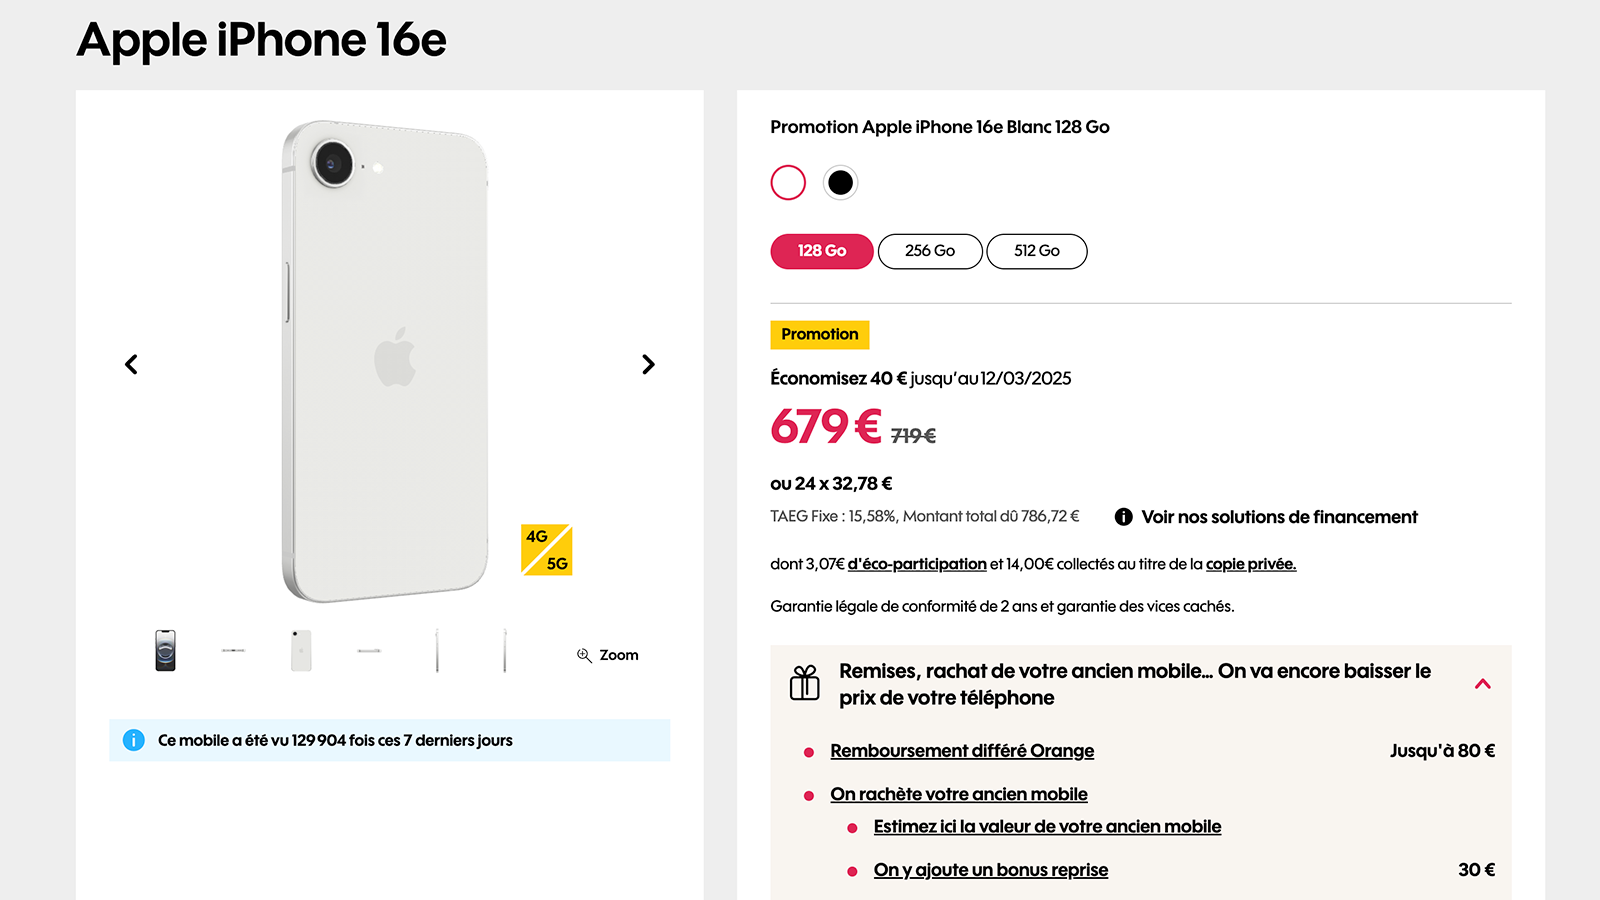This screenshot has width=1600, height=900.
Task: Select the 512 Go storage option
Action: [1037, 251]
